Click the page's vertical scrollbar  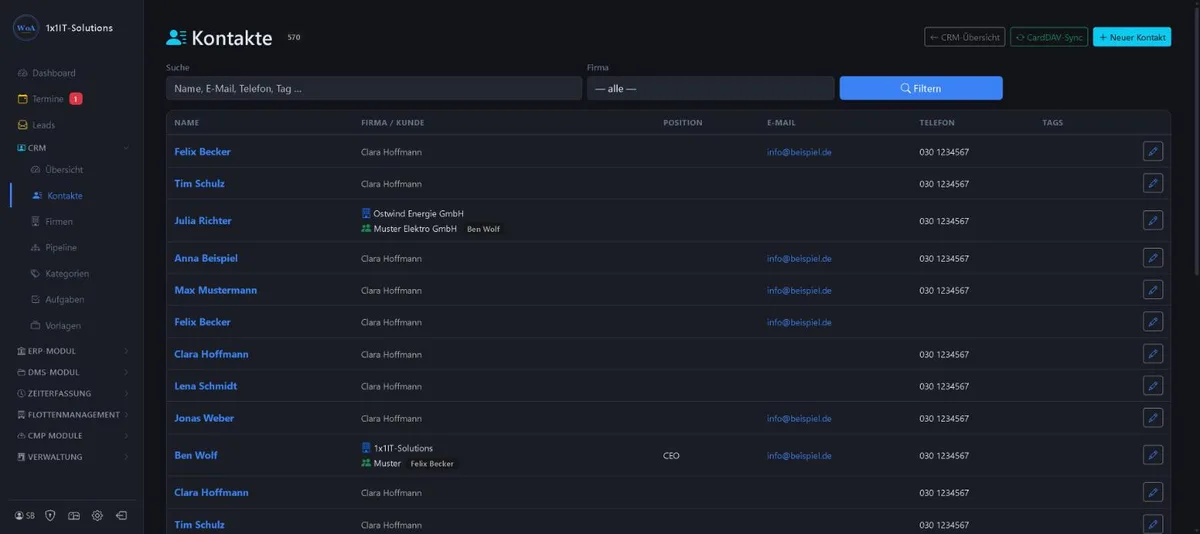(x=1196, y=140)
